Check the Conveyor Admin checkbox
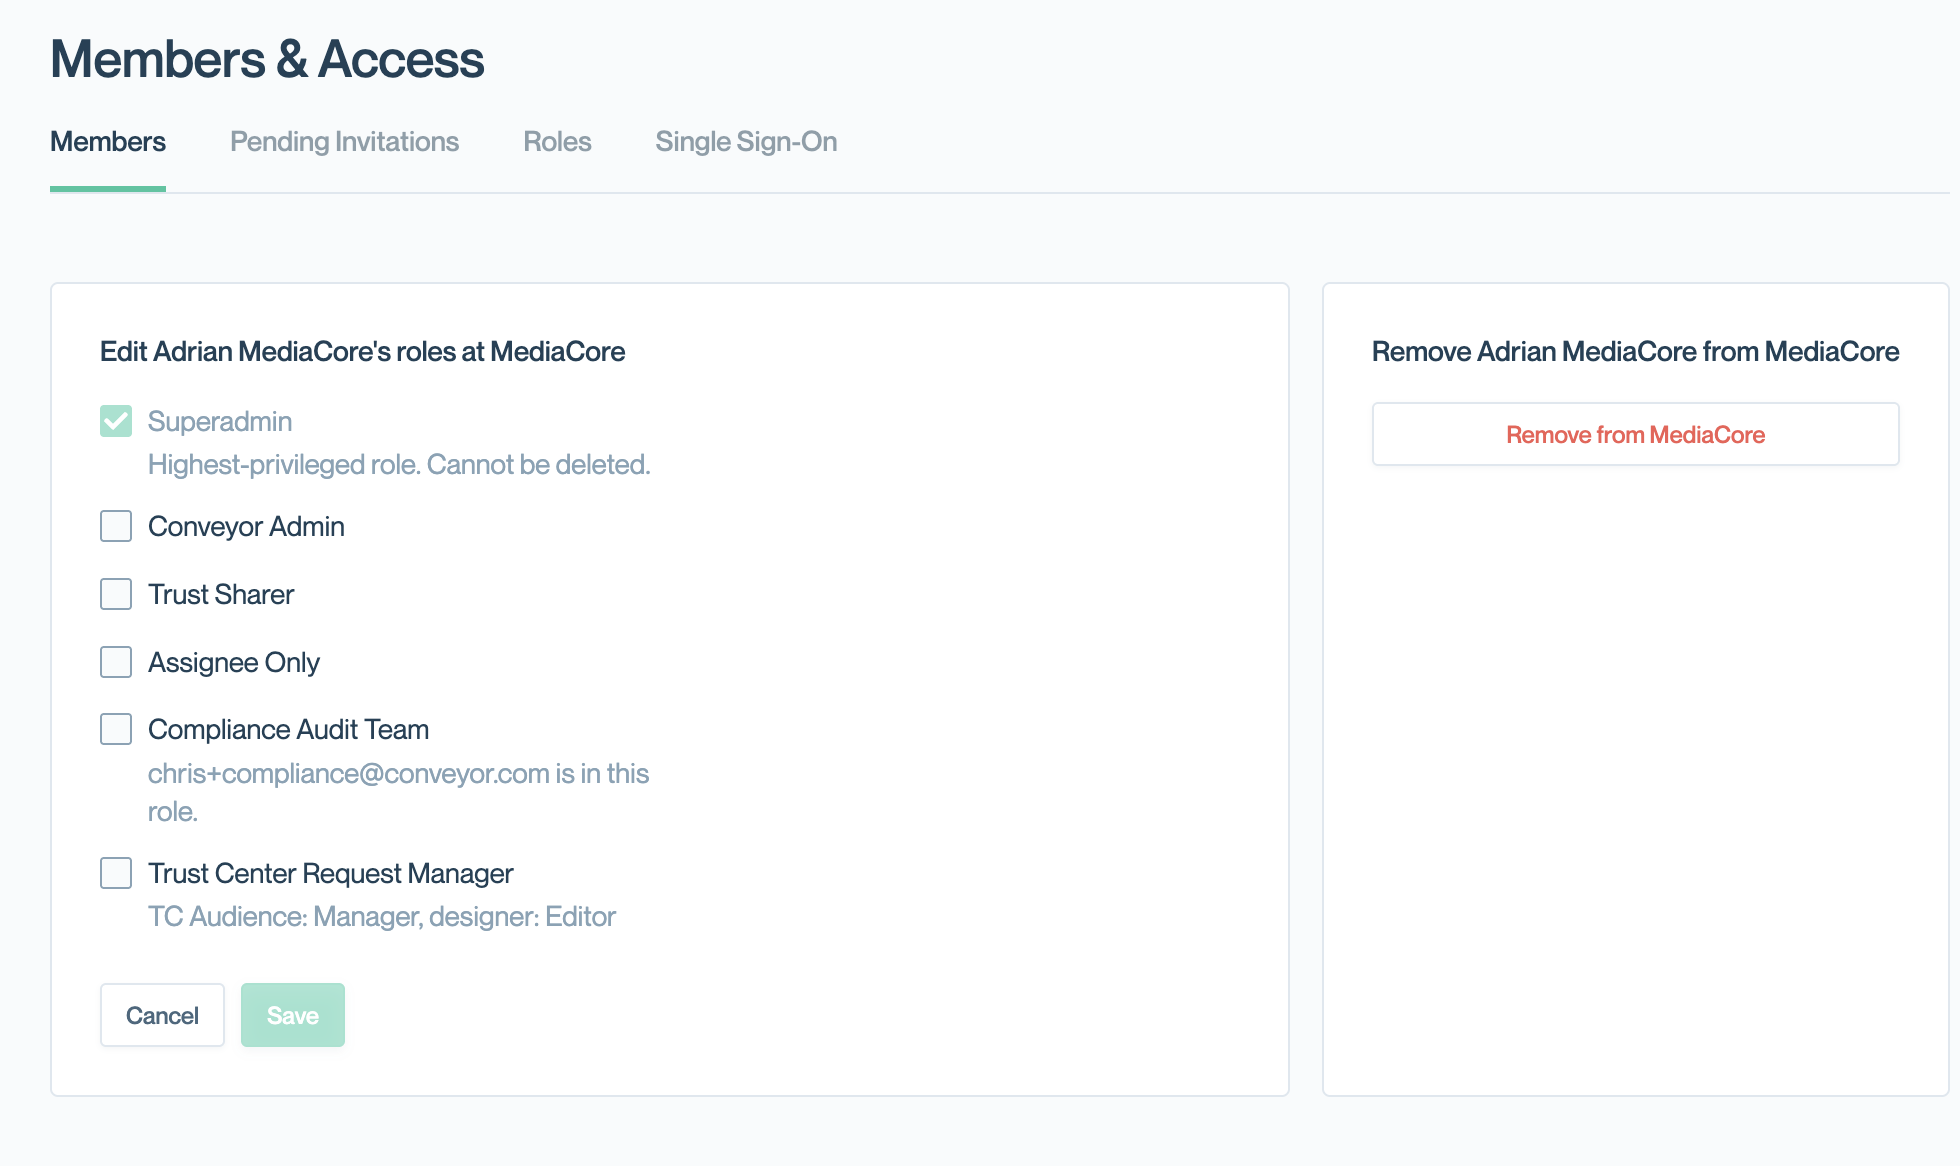This screenshot has width=1960, height=1166. [x=116, y=526]
